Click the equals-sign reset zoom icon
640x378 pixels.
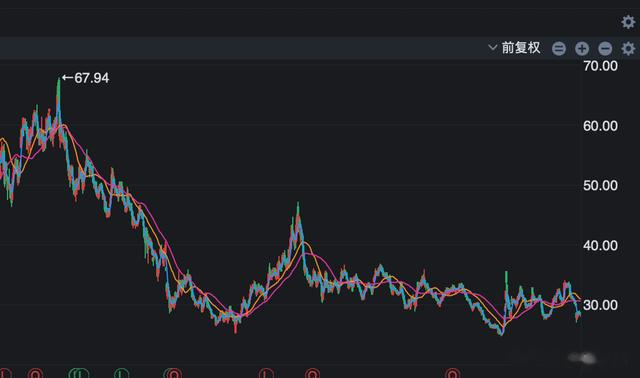click(559, 49)
